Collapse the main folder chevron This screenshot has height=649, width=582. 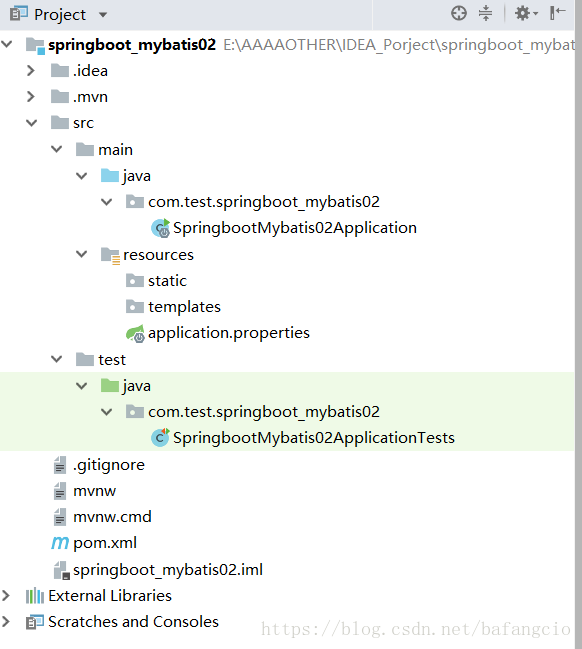(57, 149)
